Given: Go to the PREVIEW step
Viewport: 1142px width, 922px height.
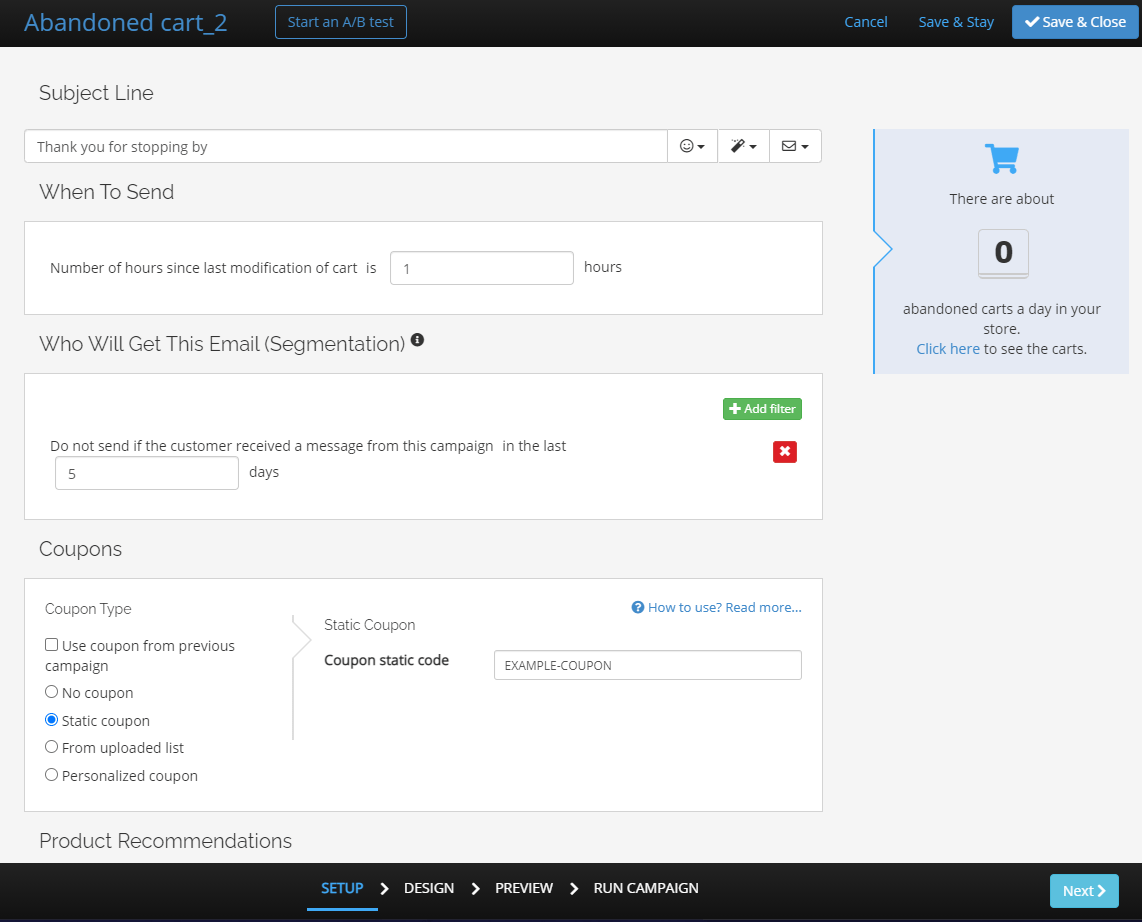Looking at the screenshot, I should 524,888.
